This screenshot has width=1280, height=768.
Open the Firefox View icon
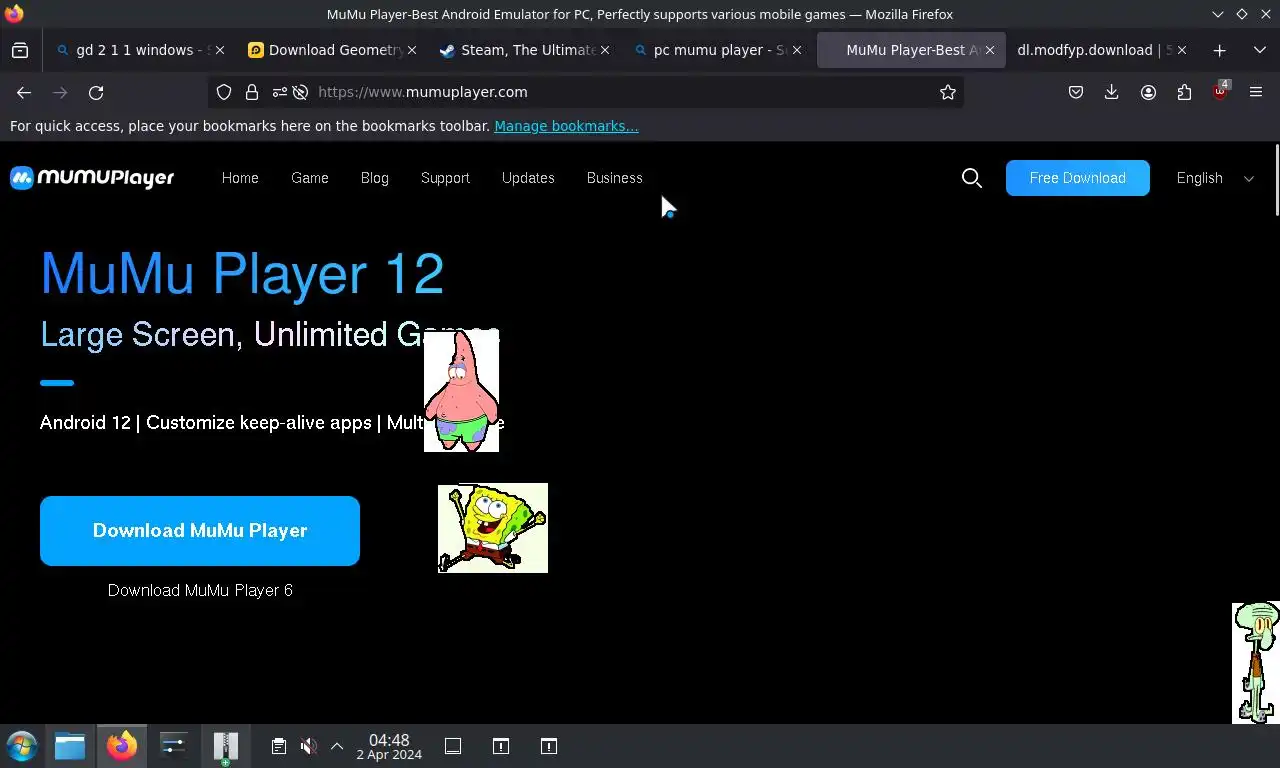pyautogui.click(x=20, y=50)
